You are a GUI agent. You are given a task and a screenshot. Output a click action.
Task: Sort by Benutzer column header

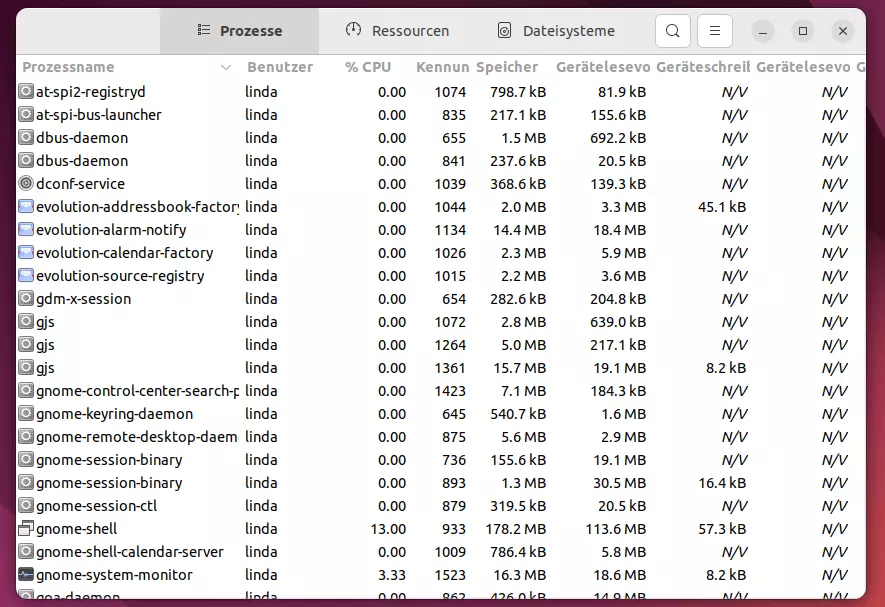click(x=280, y=67)
